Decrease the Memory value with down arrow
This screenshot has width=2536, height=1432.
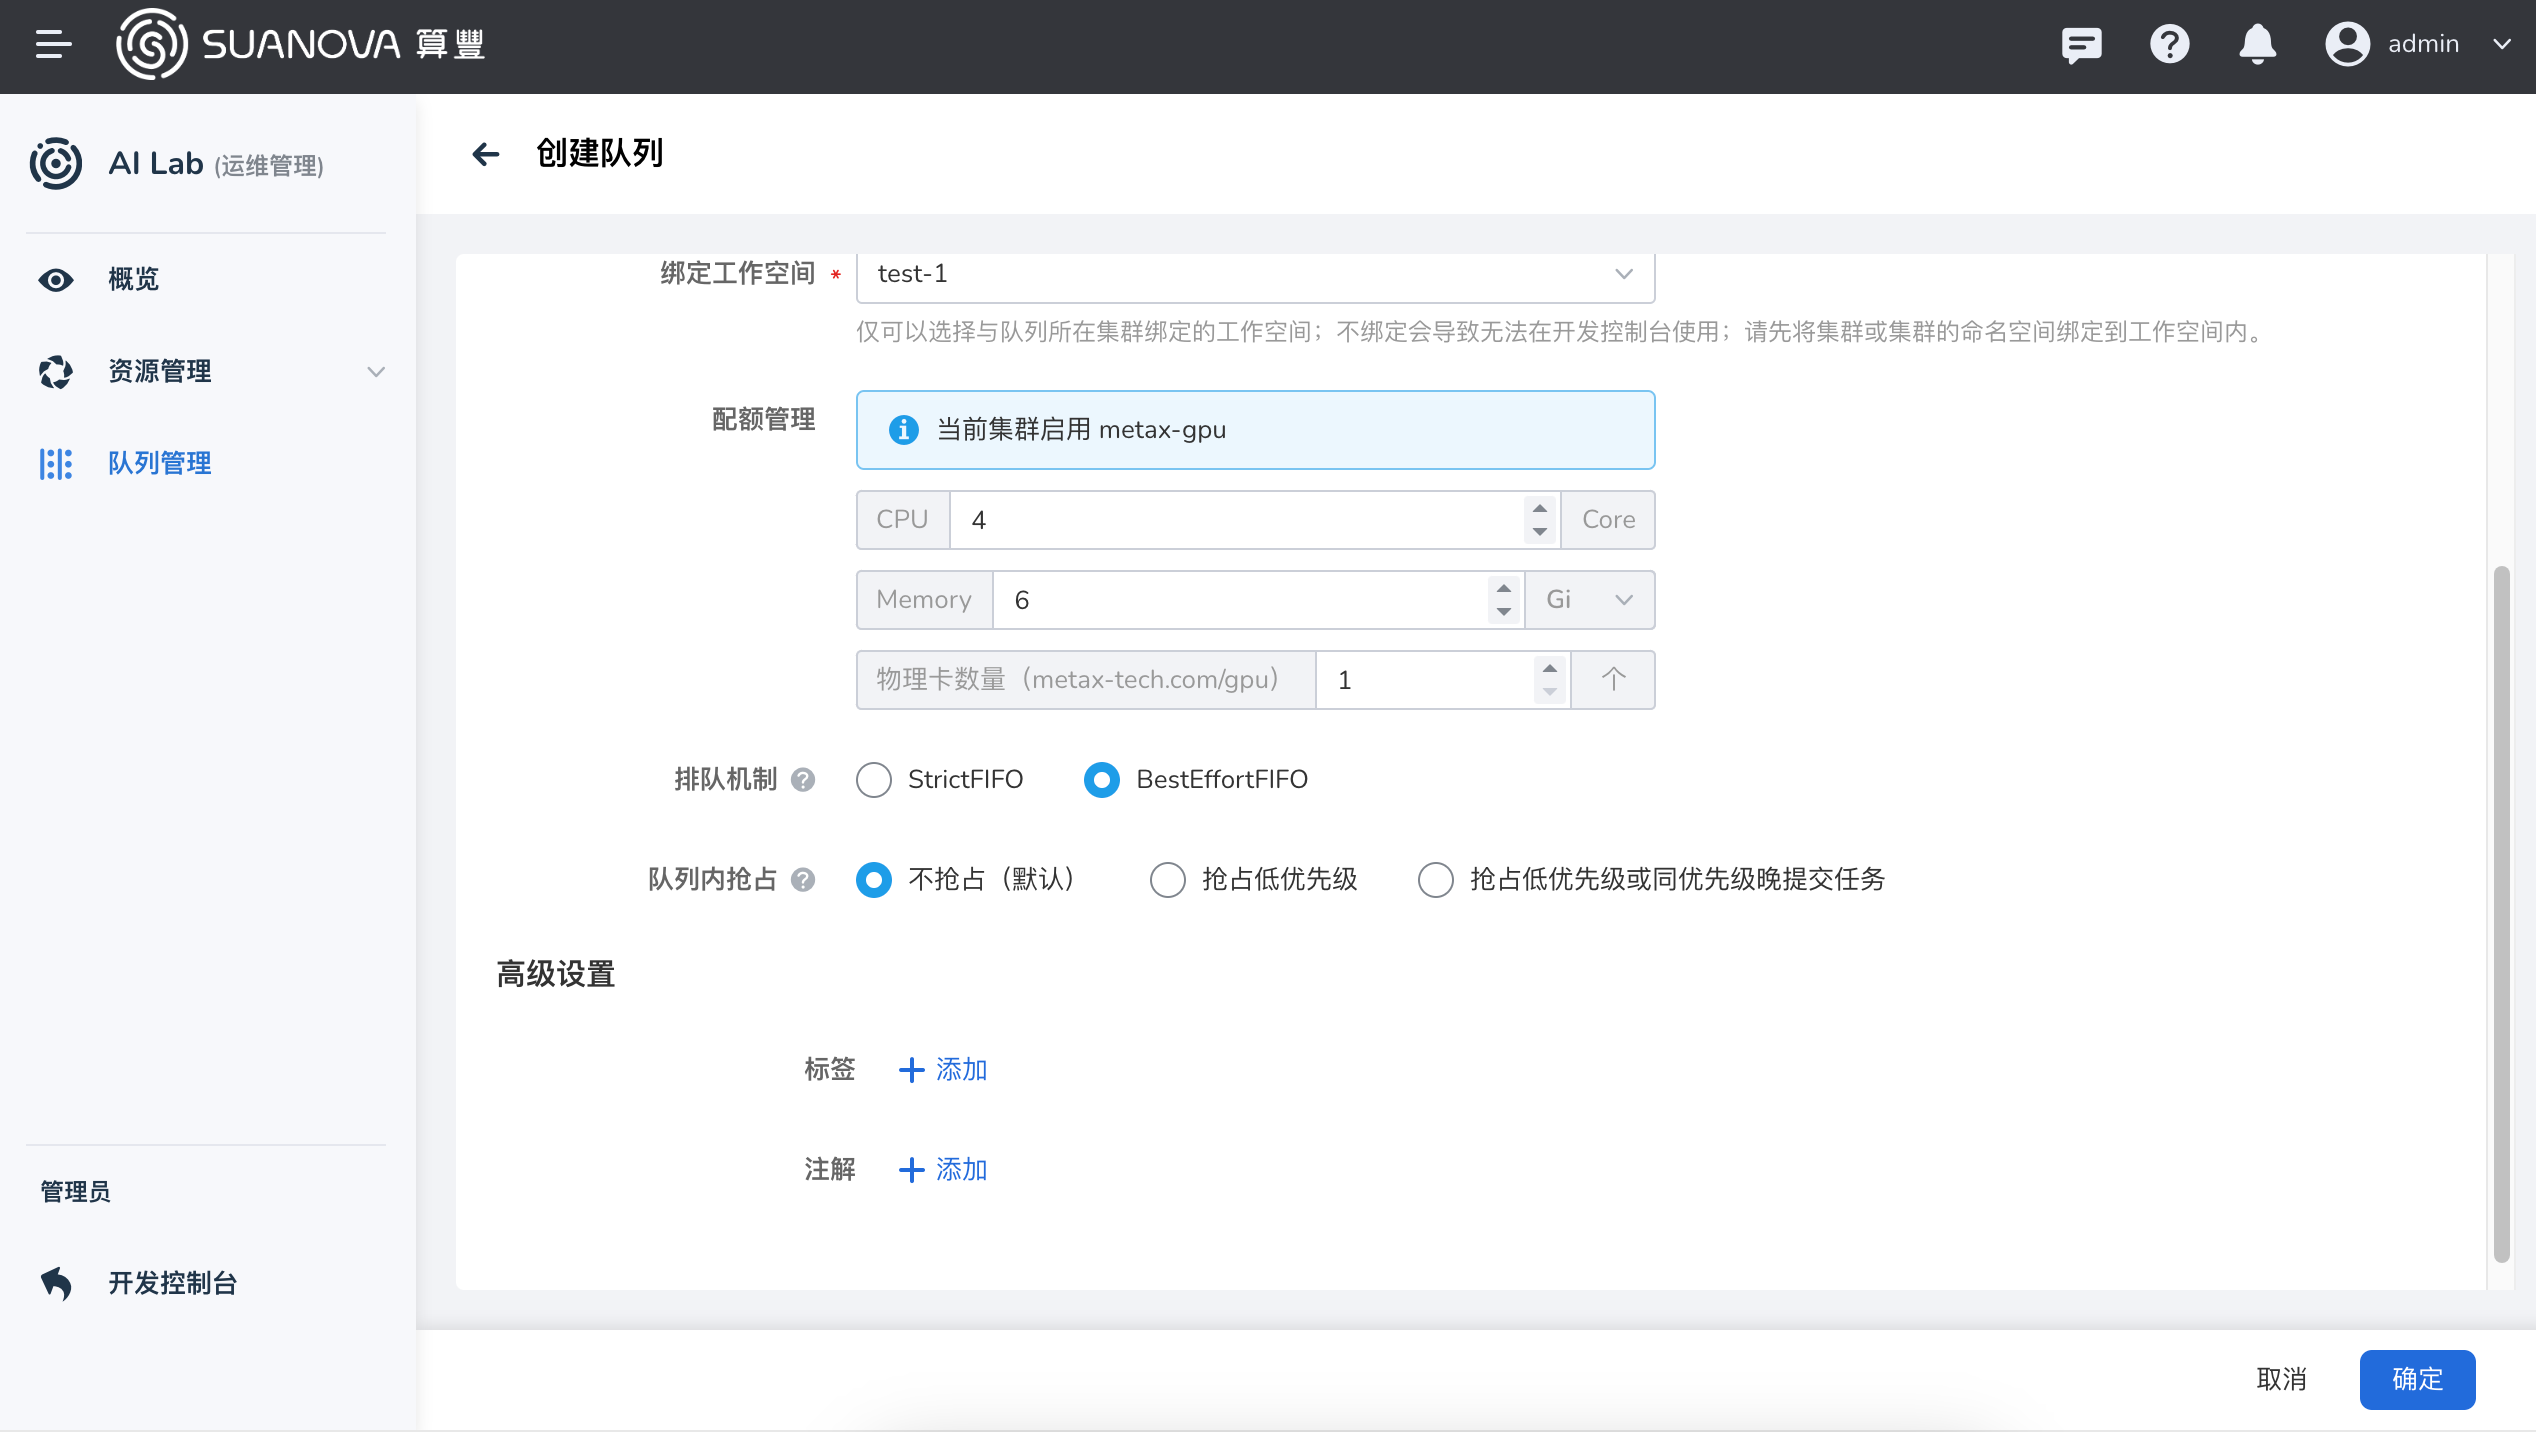tap(1504, 612)
